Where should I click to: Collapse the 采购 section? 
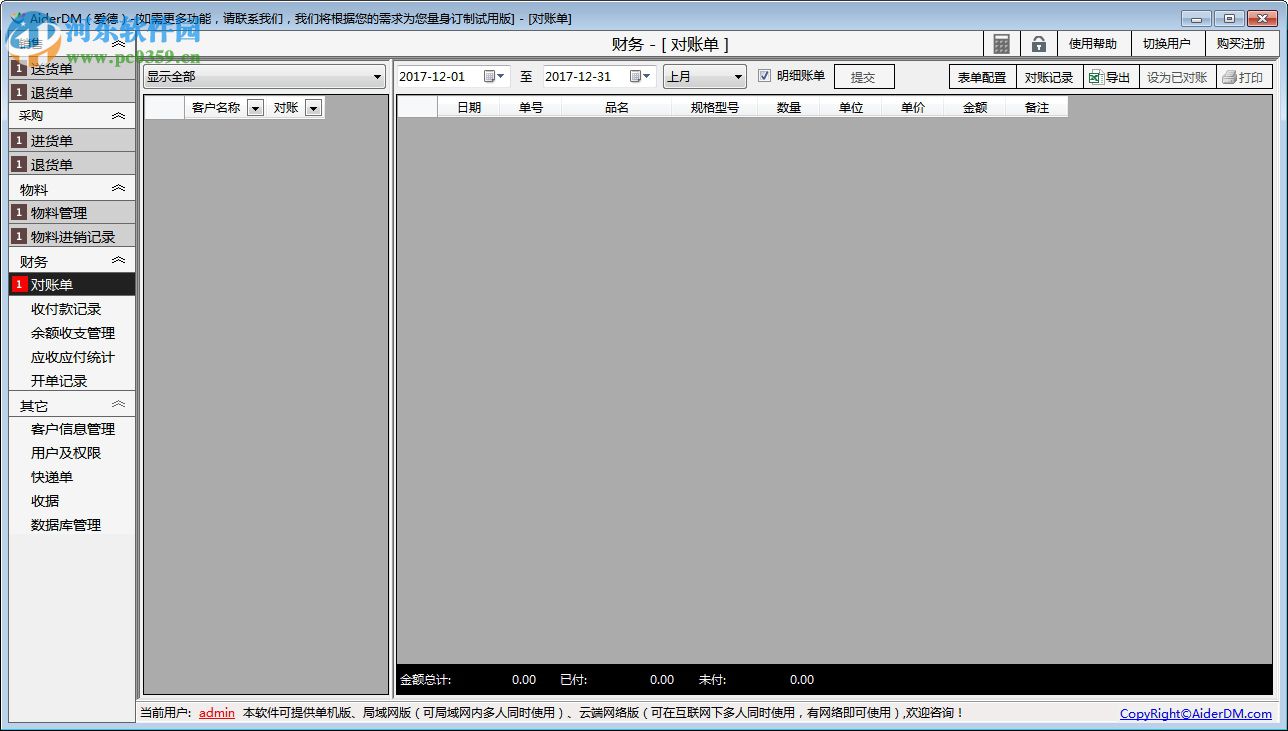pos(118,116)
